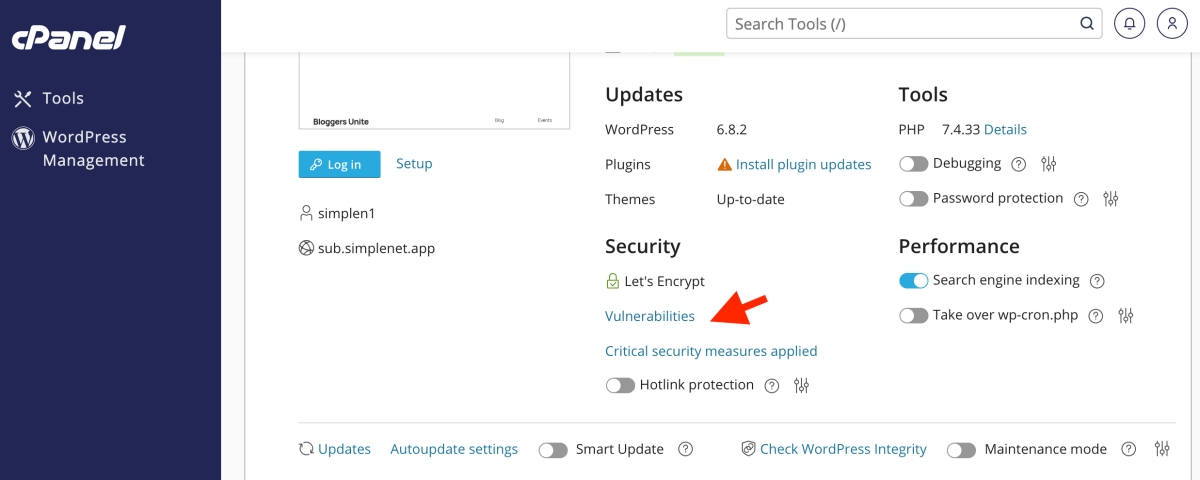
Task: Open Debugging settings sliders icon
Action: pos(1049,164)
